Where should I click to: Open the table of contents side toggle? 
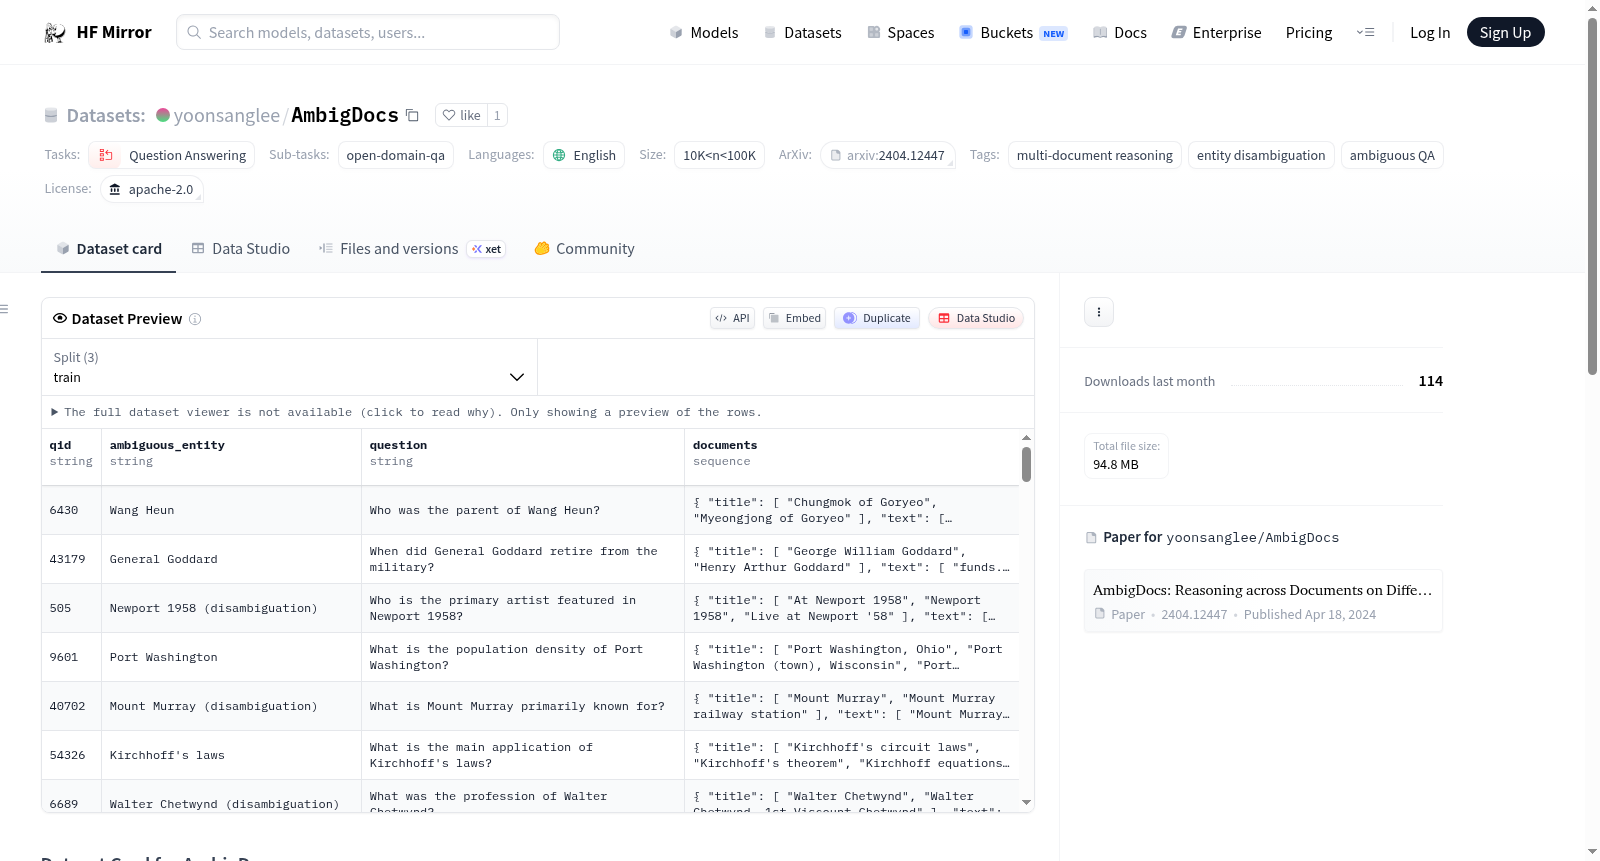tap(5, 309)
